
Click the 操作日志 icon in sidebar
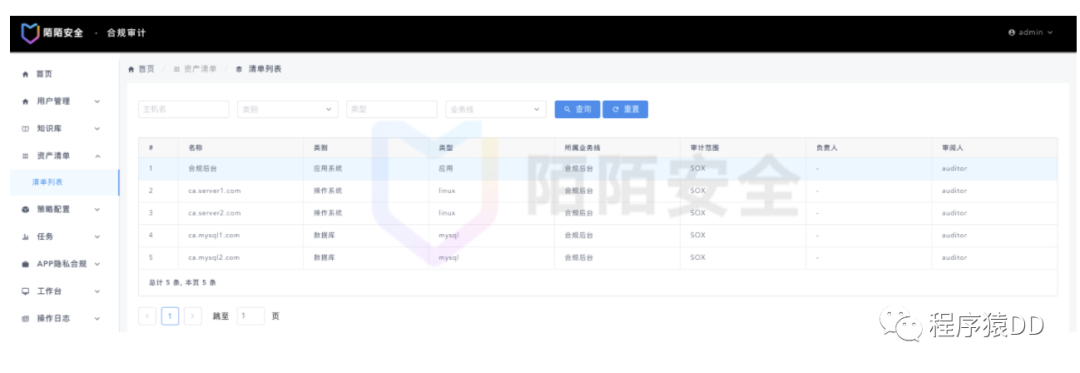click(25, 319)
